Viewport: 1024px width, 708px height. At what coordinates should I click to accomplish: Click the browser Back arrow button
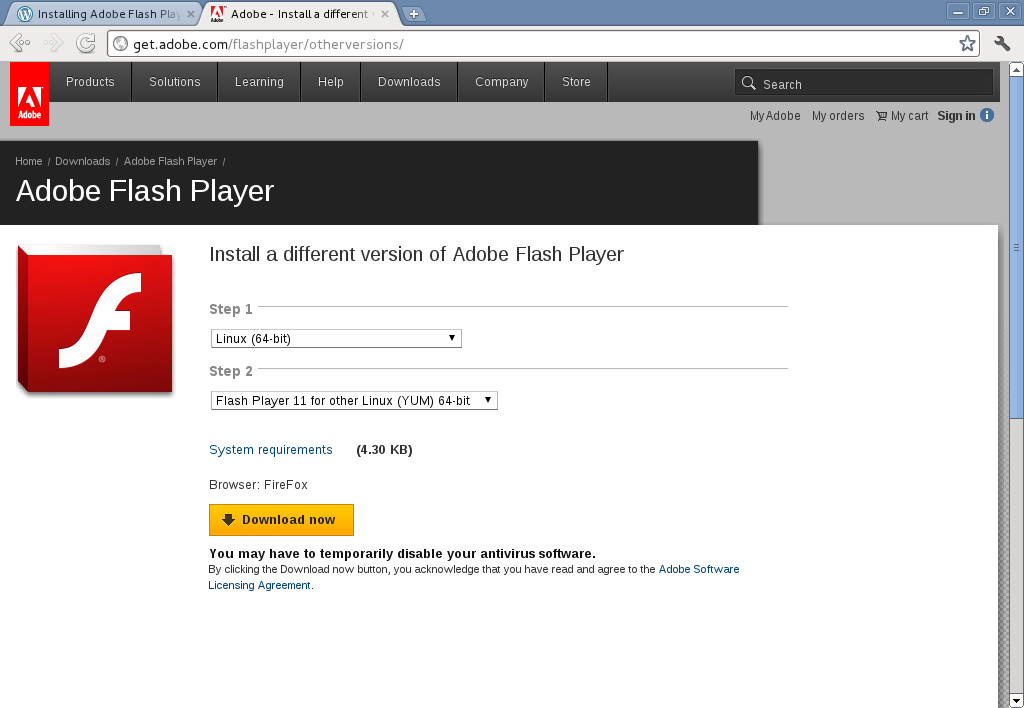pos(20,44)
